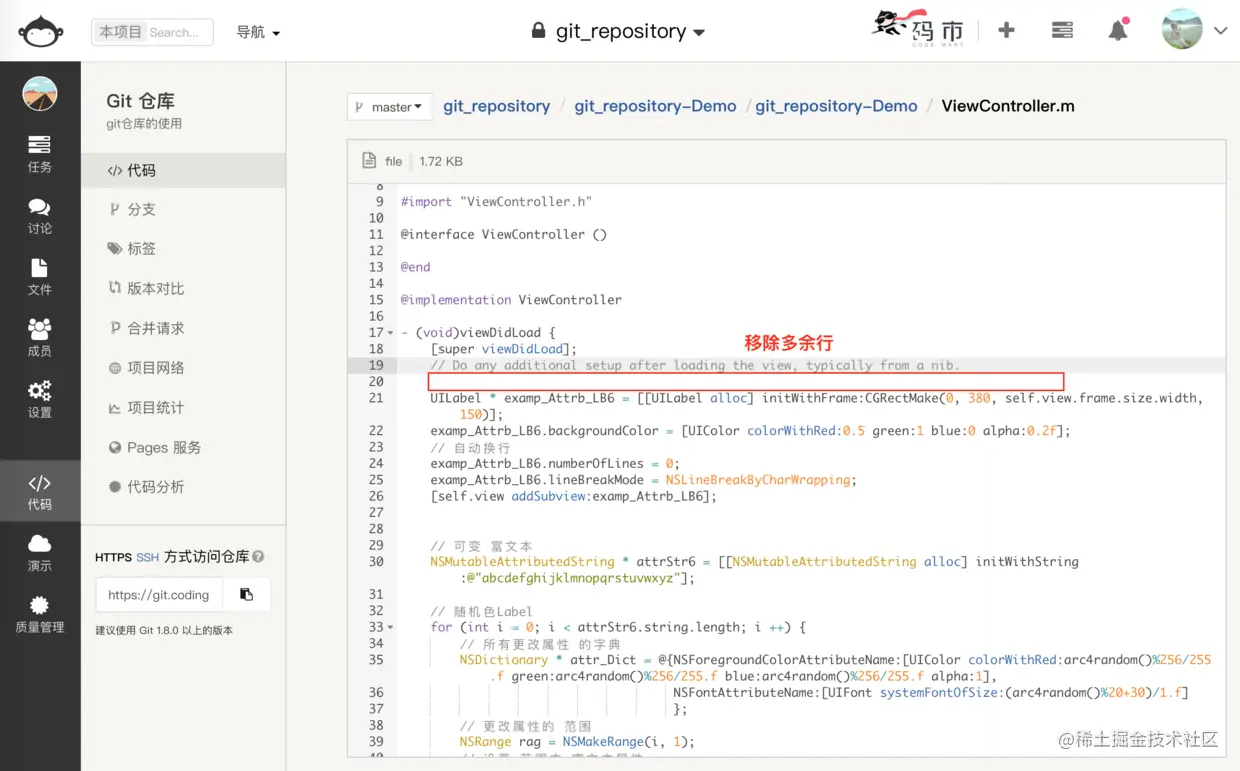Click the // 自动换行 comment line
1240x771 pixels.
(470, 447)
